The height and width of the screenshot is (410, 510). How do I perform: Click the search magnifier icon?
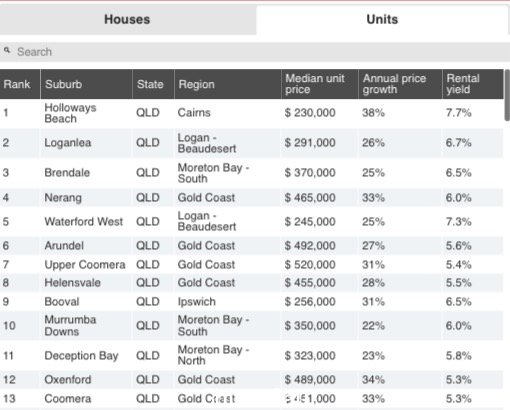point(7,50)
